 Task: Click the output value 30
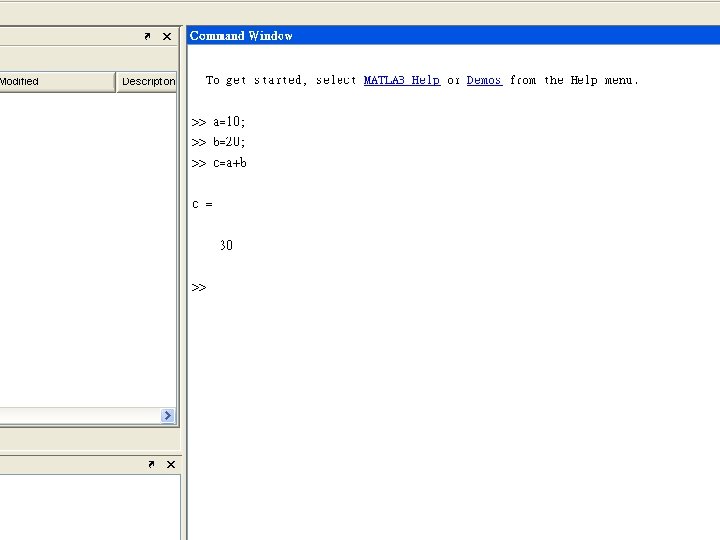coord(226,245)
